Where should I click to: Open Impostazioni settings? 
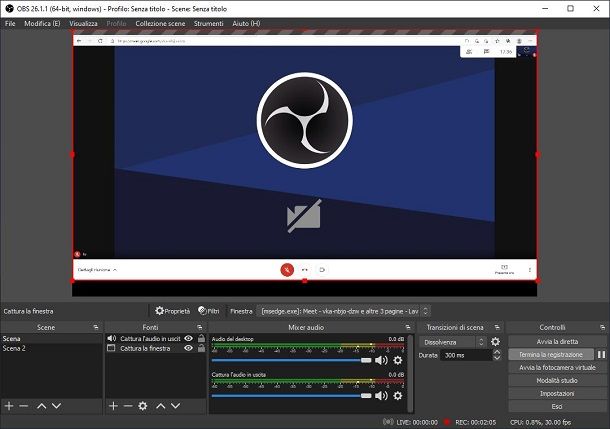pyautogui.click(x=557, y=393)
